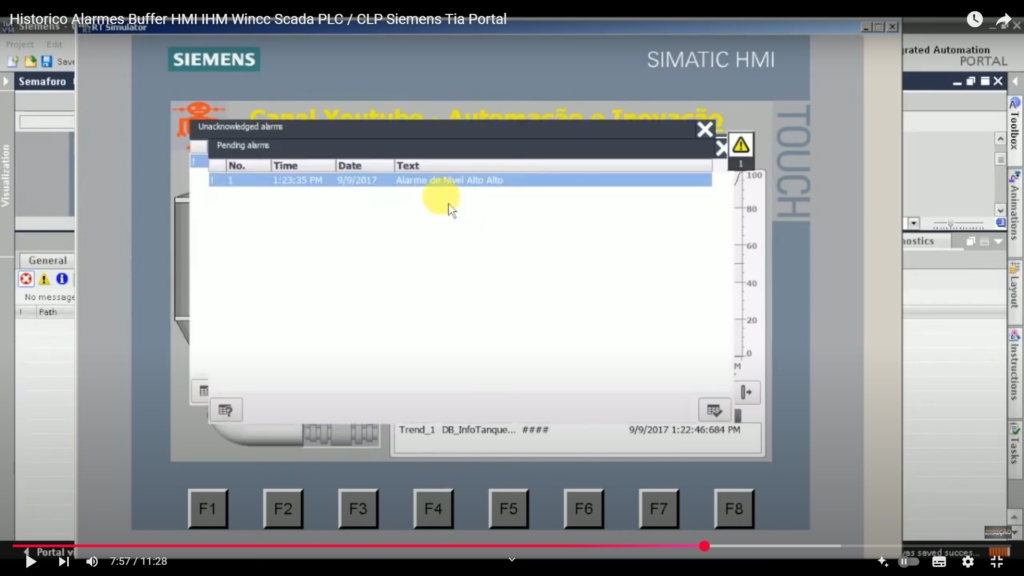Click the Share arrow icon

(x=1003, y=20)
